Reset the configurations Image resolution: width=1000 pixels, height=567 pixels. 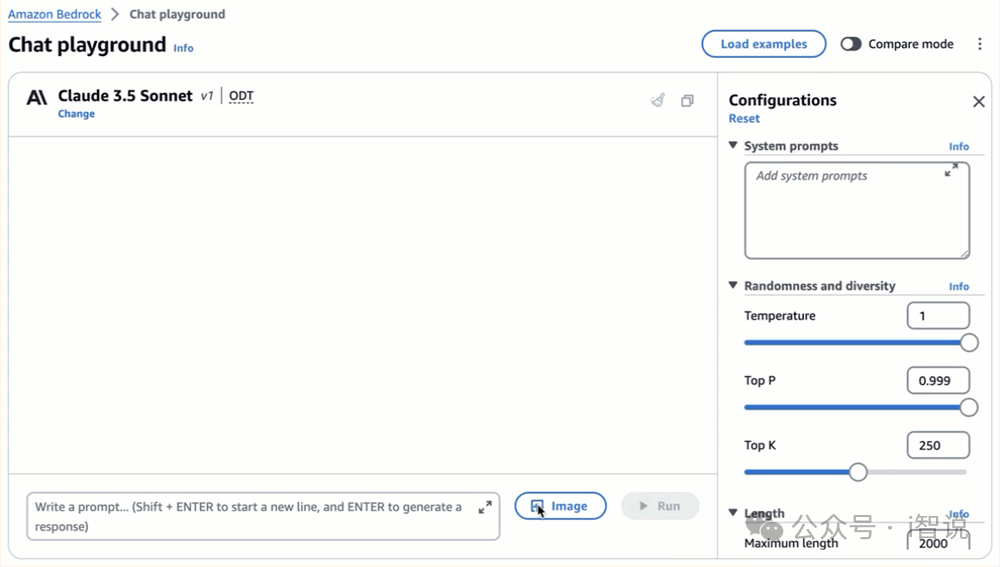744,118
